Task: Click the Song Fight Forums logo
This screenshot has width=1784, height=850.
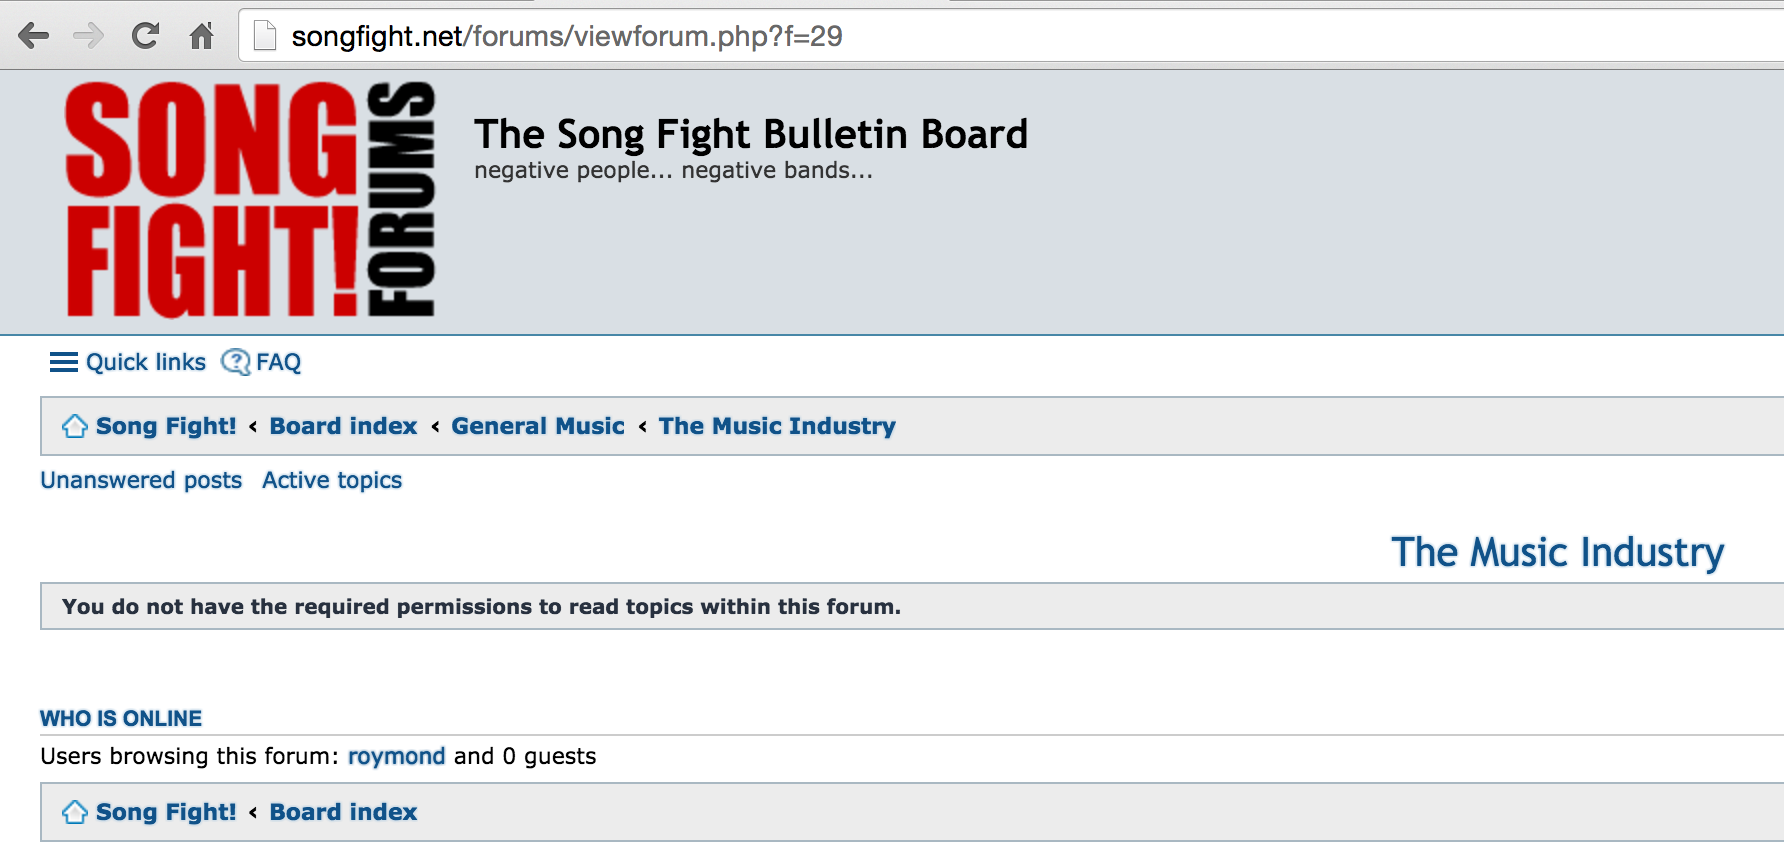Action: (250, 200)
